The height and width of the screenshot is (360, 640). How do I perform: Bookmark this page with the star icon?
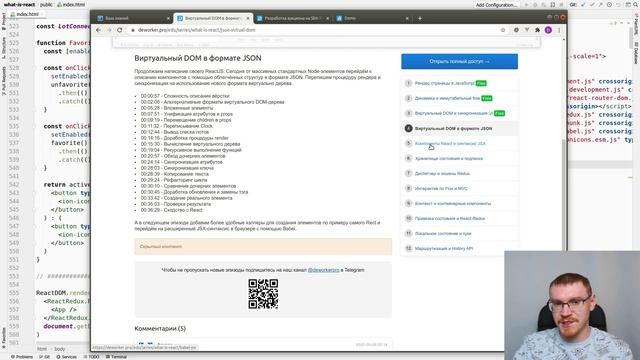coord(503,30)
